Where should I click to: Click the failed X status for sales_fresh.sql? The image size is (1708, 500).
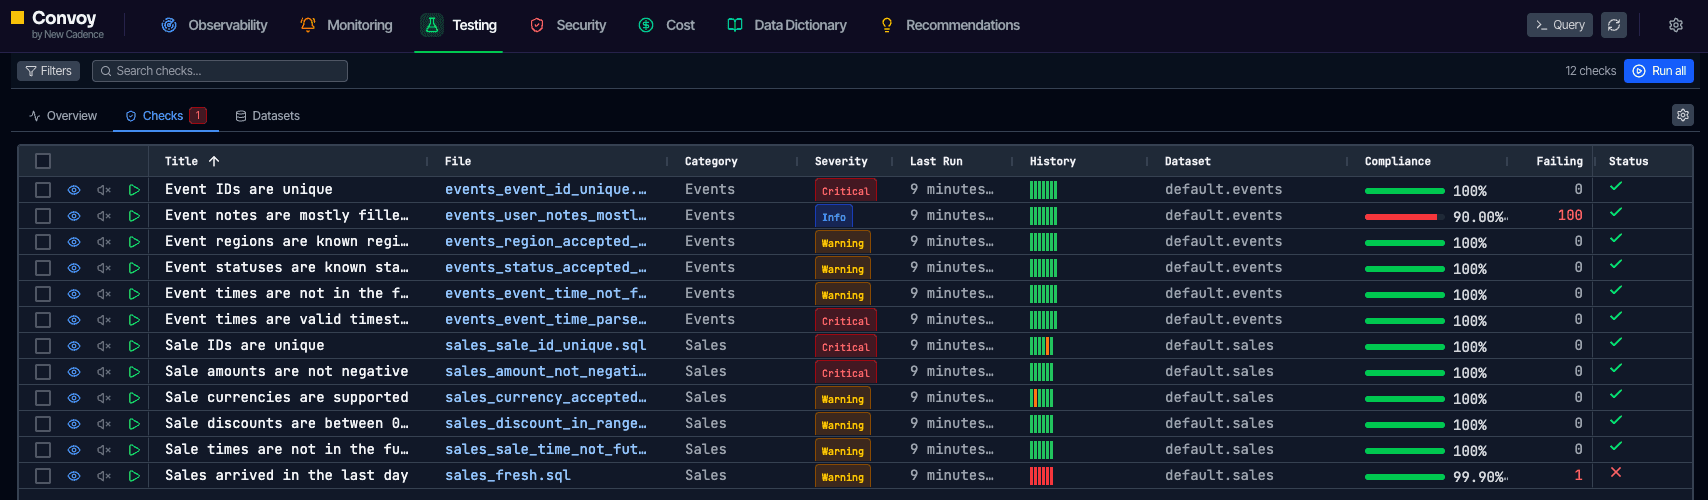tap(1616, 472)
